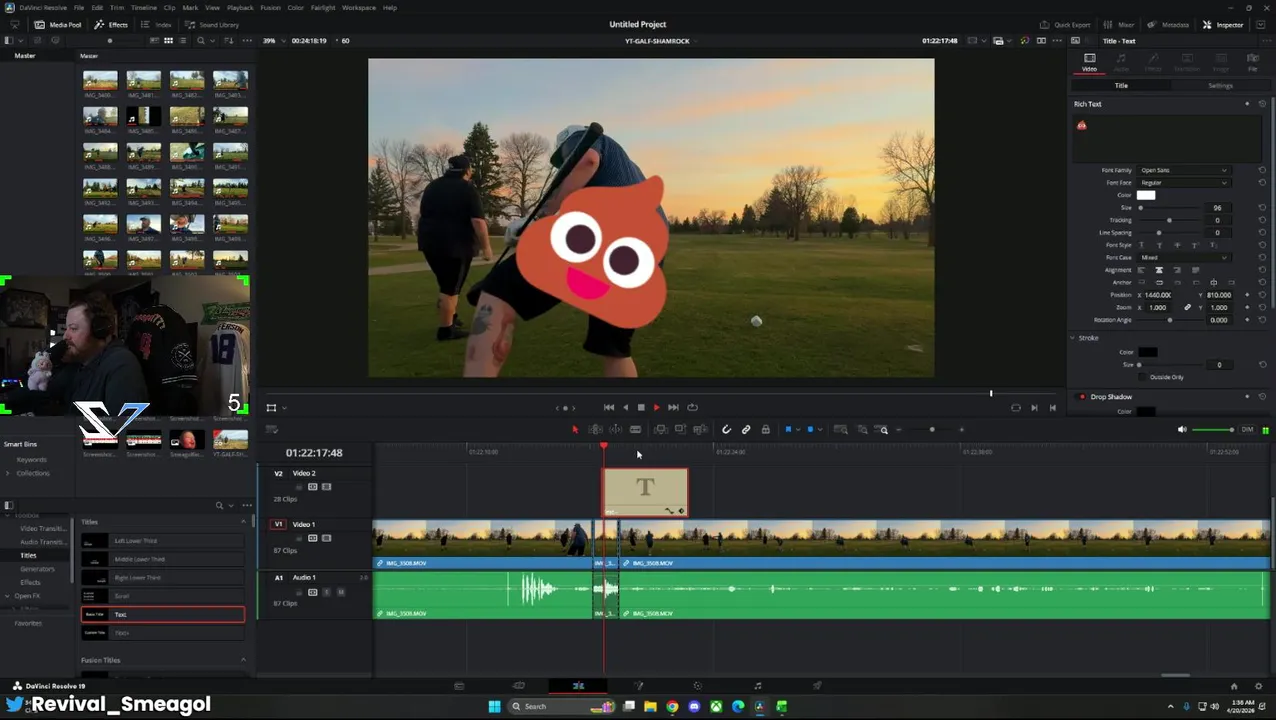Click the Stop button under the viewer
1276x720 pixels.
pyautogui.click(x=641, y=407)
